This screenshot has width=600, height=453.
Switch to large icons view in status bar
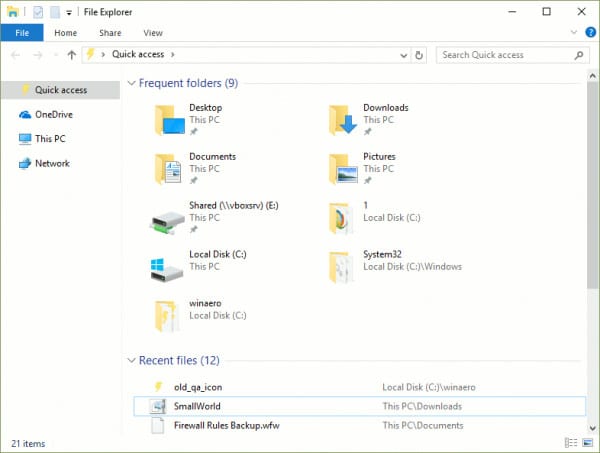[x=587, y=443]
